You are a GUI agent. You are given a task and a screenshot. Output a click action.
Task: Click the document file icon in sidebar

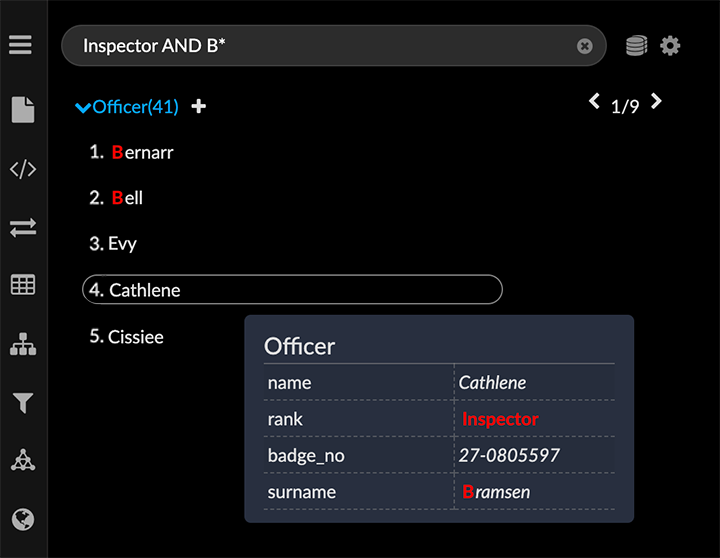coord(22,109)
